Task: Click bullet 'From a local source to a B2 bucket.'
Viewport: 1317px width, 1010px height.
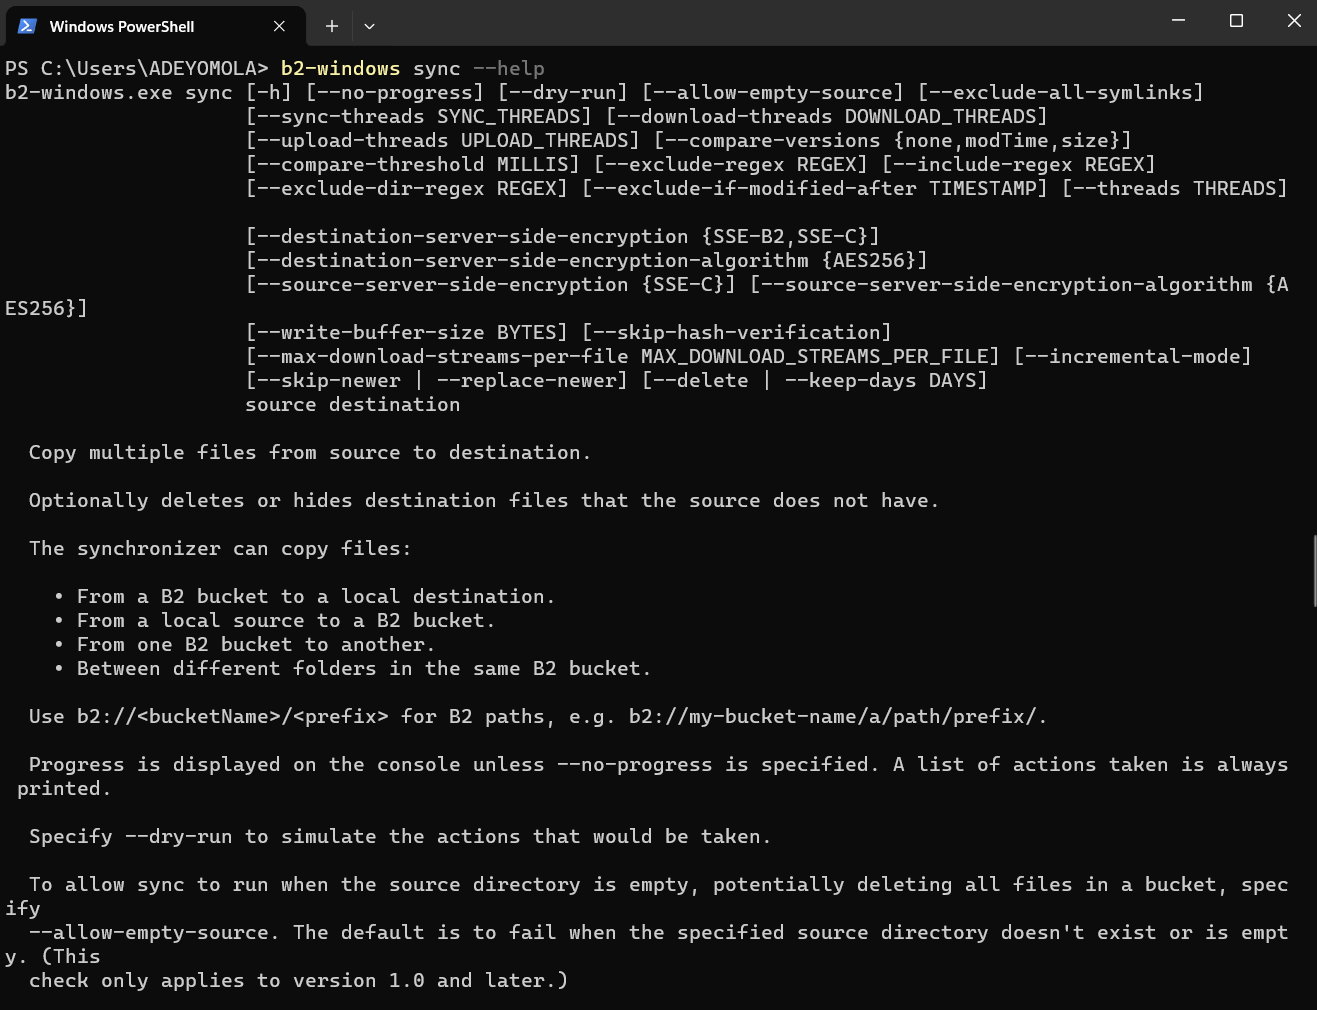Action: click(x=287, y=620)
